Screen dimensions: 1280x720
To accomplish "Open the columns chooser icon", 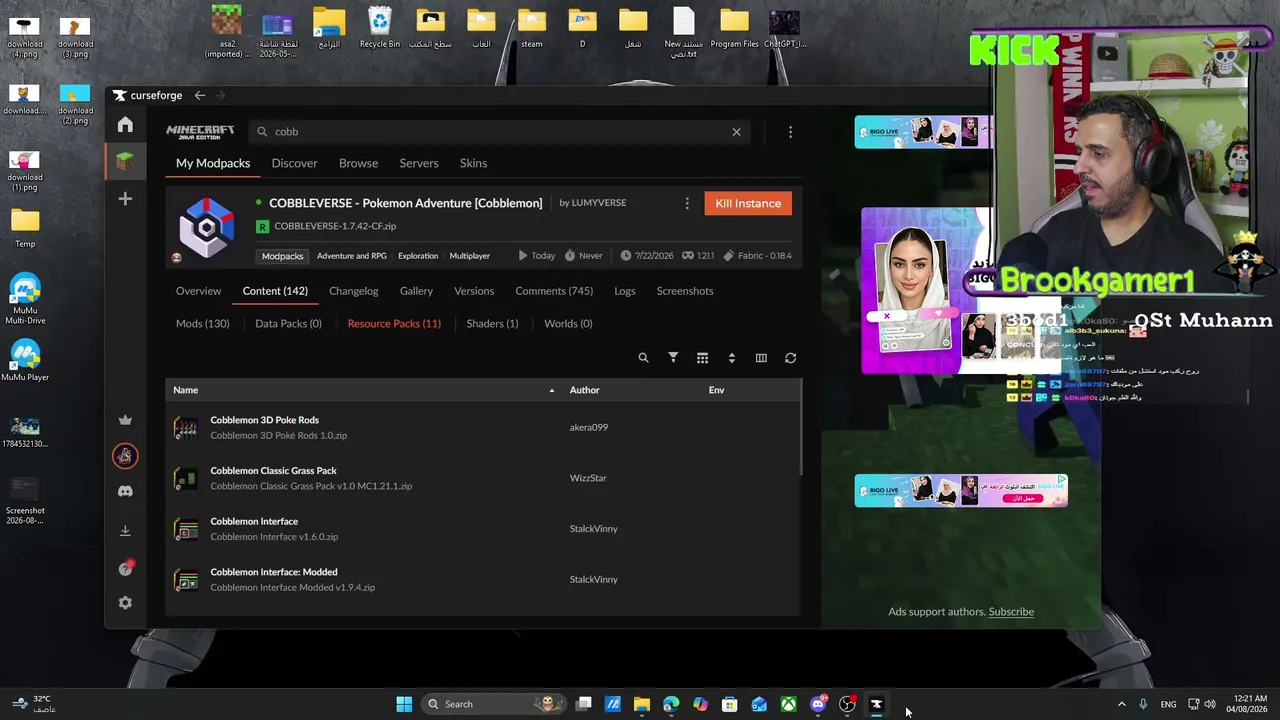I will 761,358.
